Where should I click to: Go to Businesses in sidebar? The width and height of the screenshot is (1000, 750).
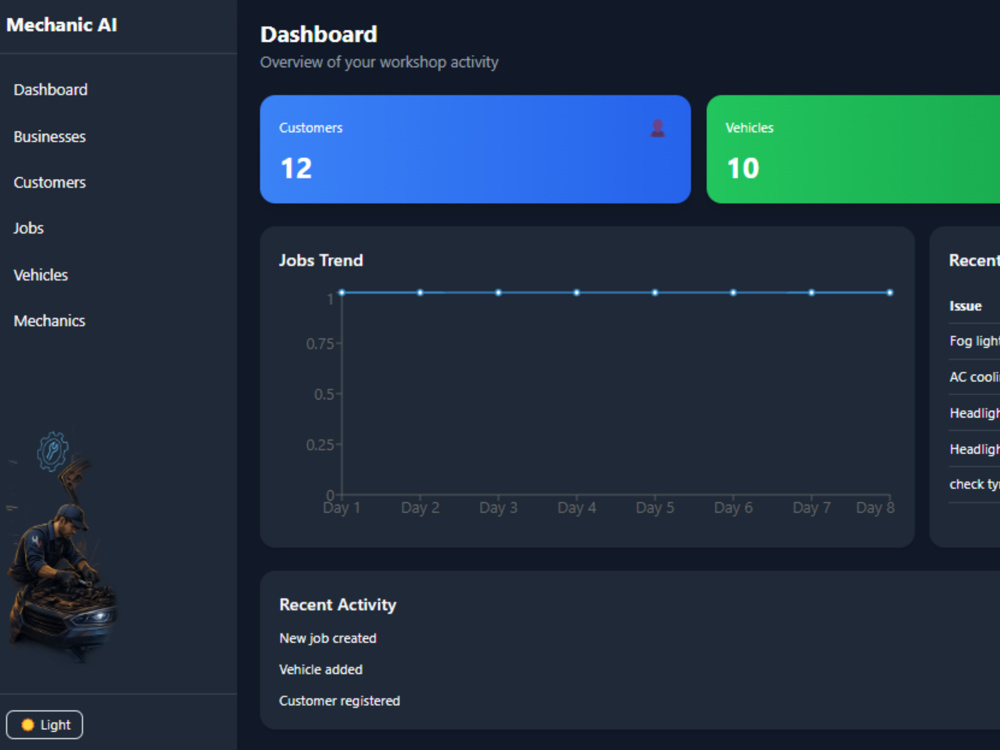pyautogui.click(x=49, y=136)
